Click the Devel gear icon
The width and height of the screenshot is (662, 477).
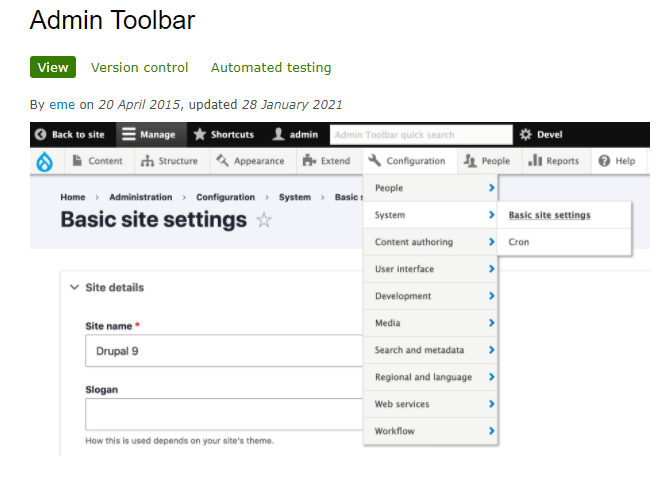coord(525,134)
